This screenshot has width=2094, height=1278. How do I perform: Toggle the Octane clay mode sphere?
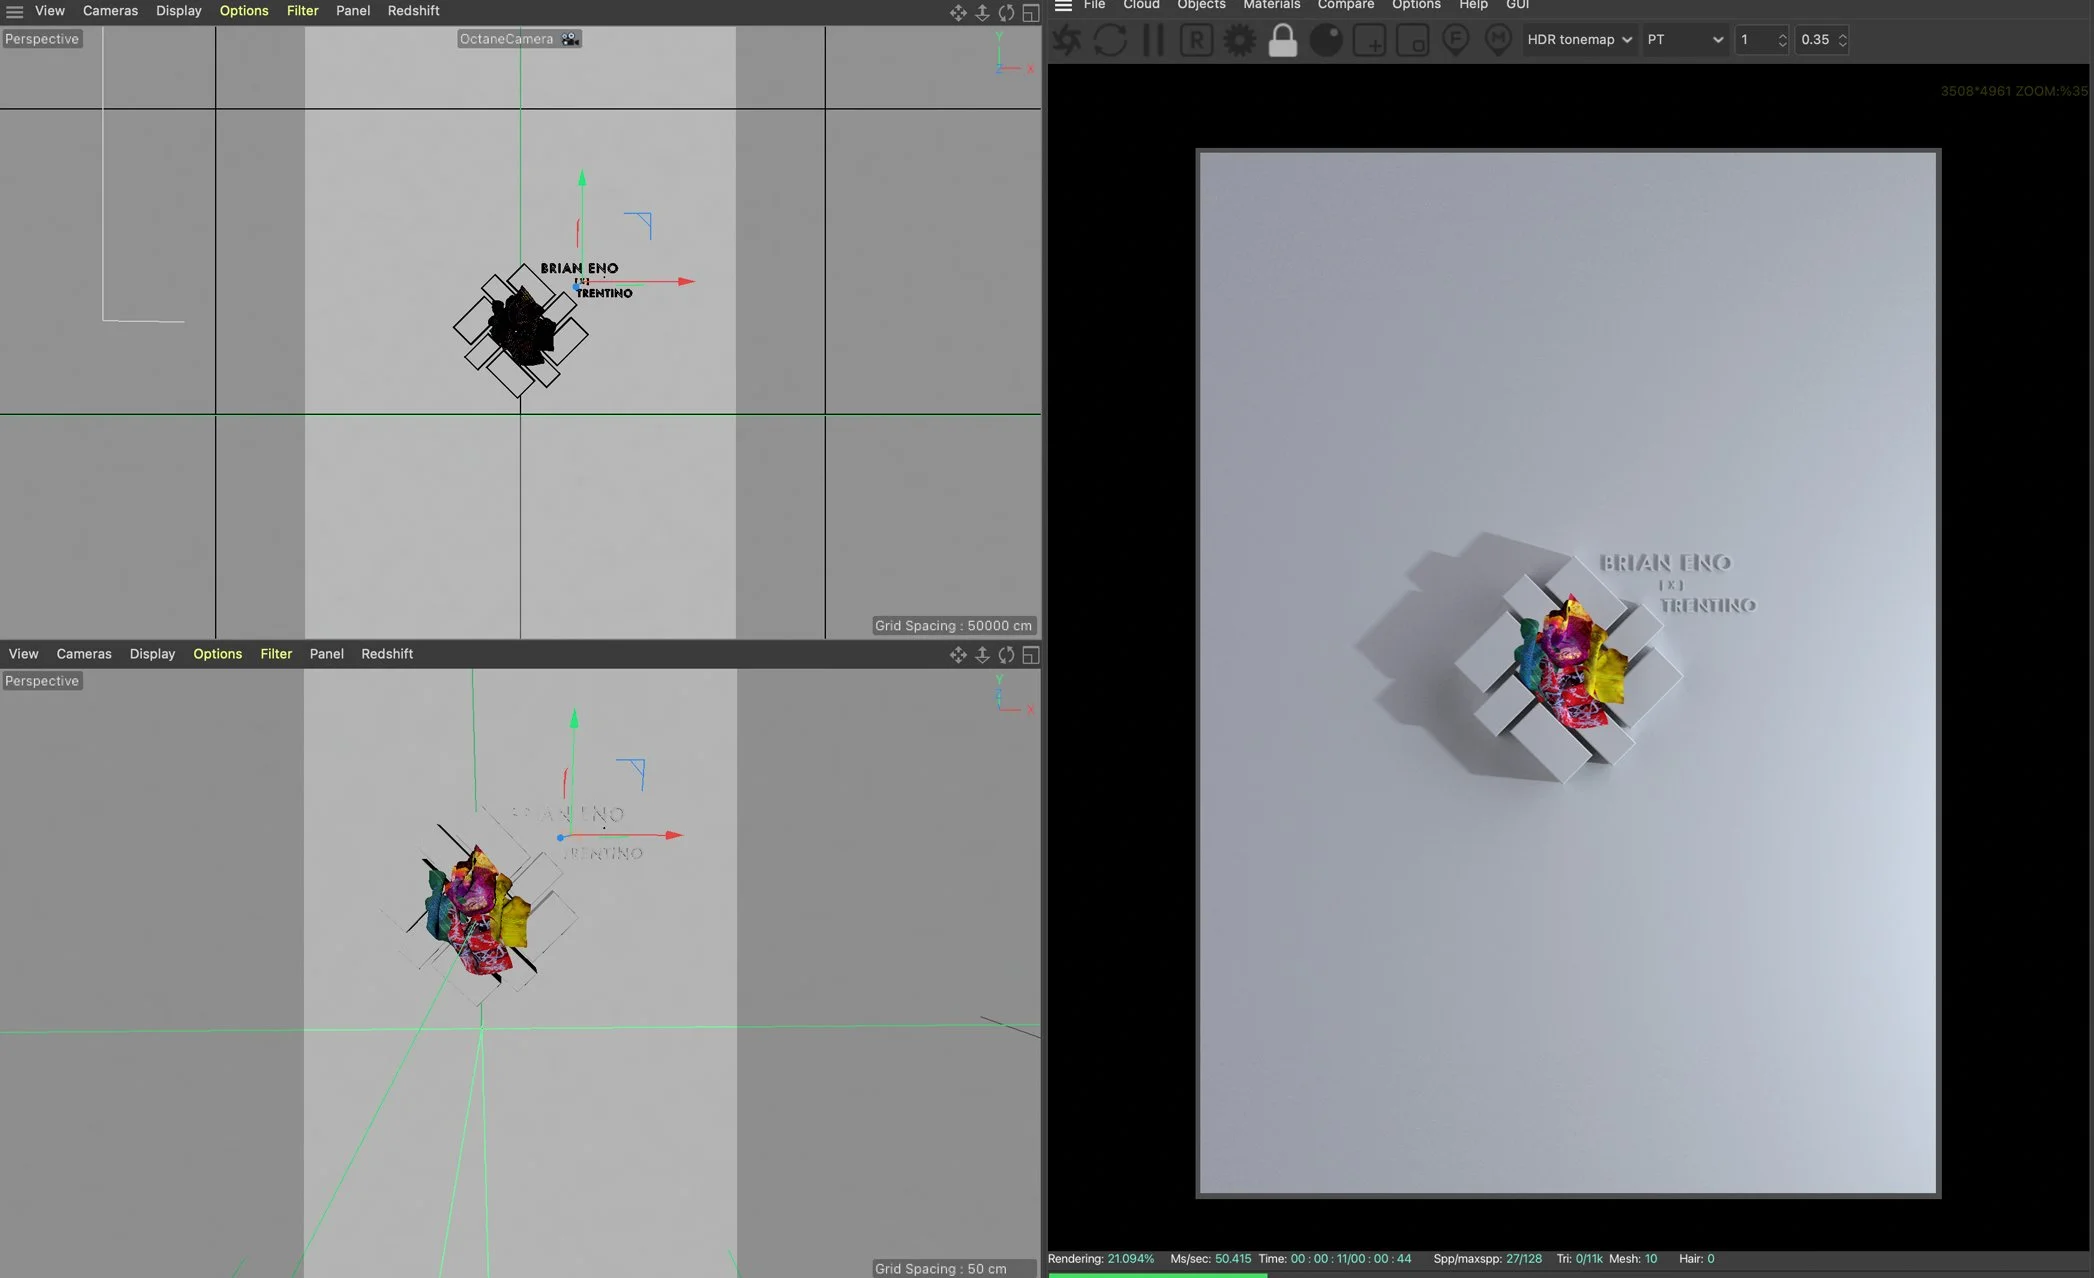tap(1326, 40)
